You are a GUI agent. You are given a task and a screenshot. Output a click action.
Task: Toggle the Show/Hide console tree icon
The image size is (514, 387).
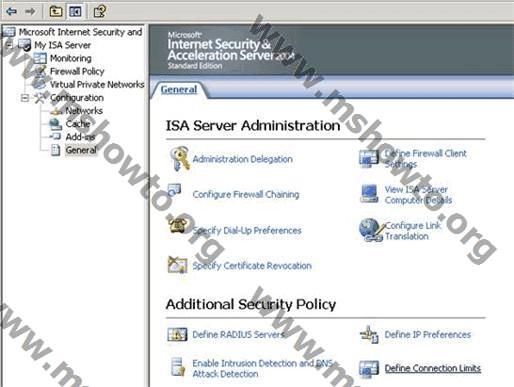click(x=75, y=12)
